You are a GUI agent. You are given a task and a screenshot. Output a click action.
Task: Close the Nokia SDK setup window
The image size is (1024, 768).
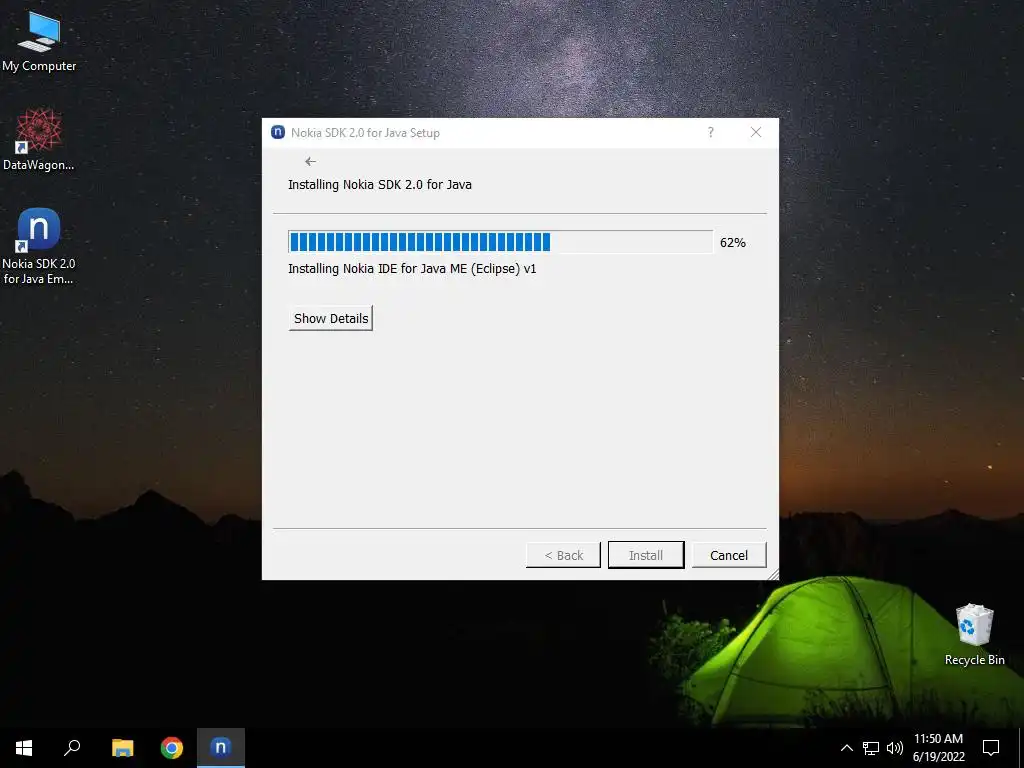click(756, 133)
